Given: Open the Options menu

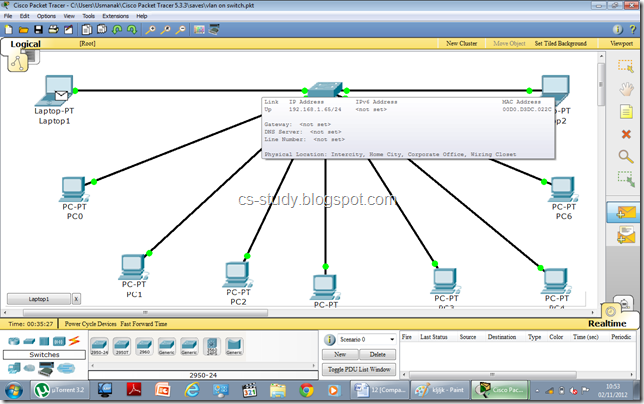Looking at the screenshot, I should pyautogui.click(x=46, y=16).
